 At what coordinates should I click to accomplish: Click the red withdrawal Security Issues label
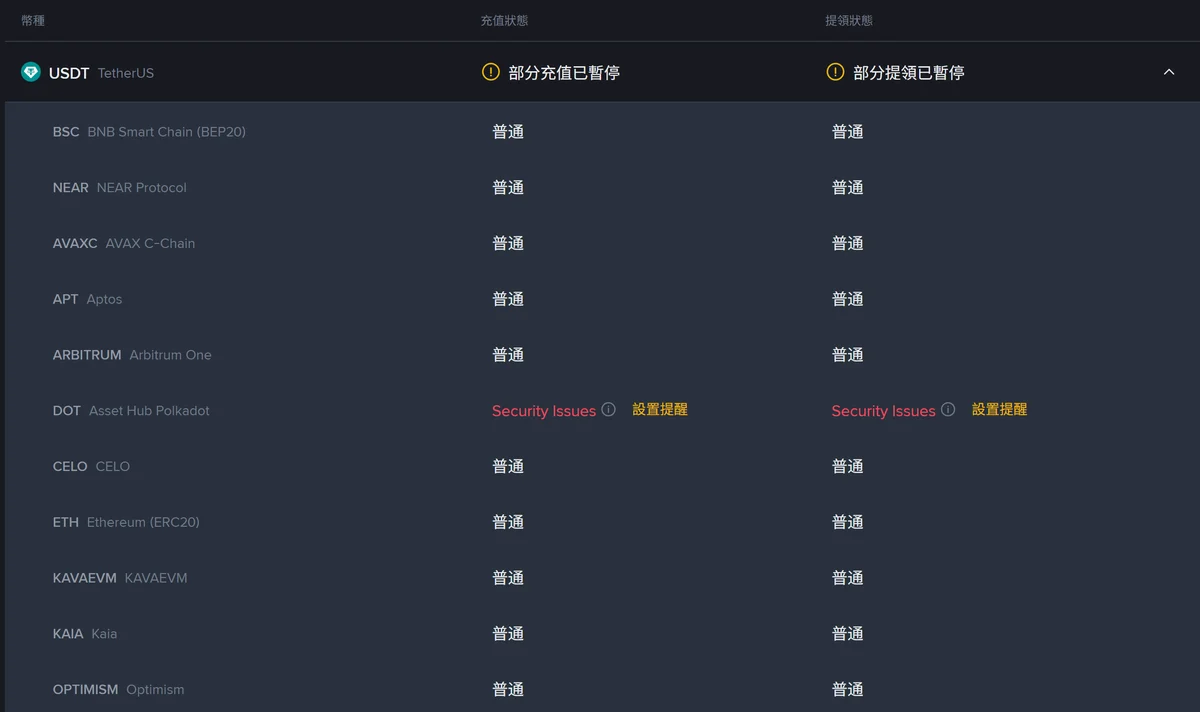click(x=884, y=411)
